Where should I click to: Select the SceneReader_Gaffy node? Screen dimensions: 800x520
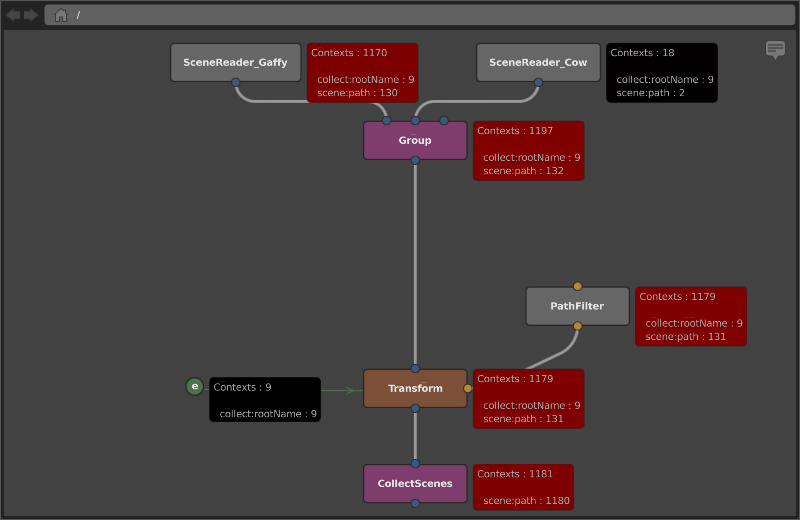pos(236,62)
